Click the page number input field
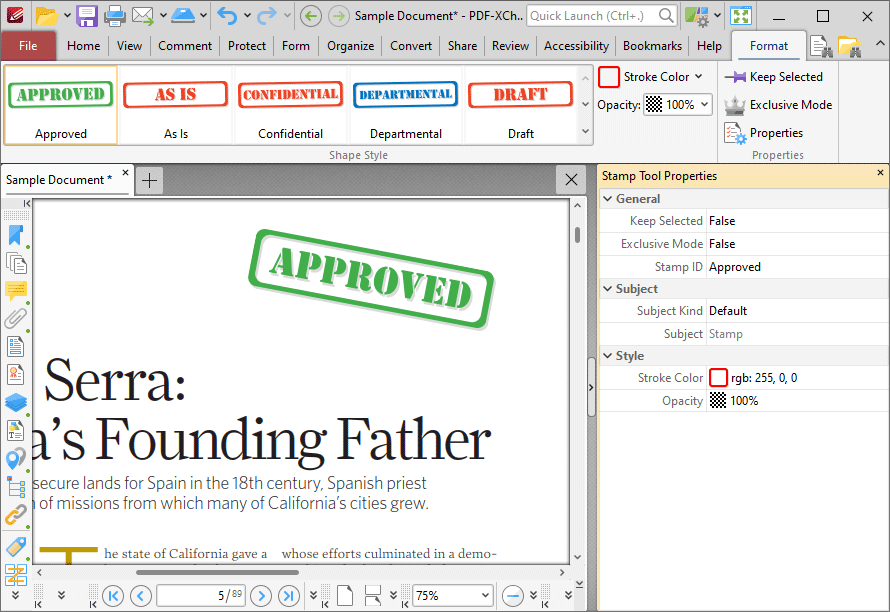Image resolution: width=890 pixels, height=612 pixels. pos(201,596)
